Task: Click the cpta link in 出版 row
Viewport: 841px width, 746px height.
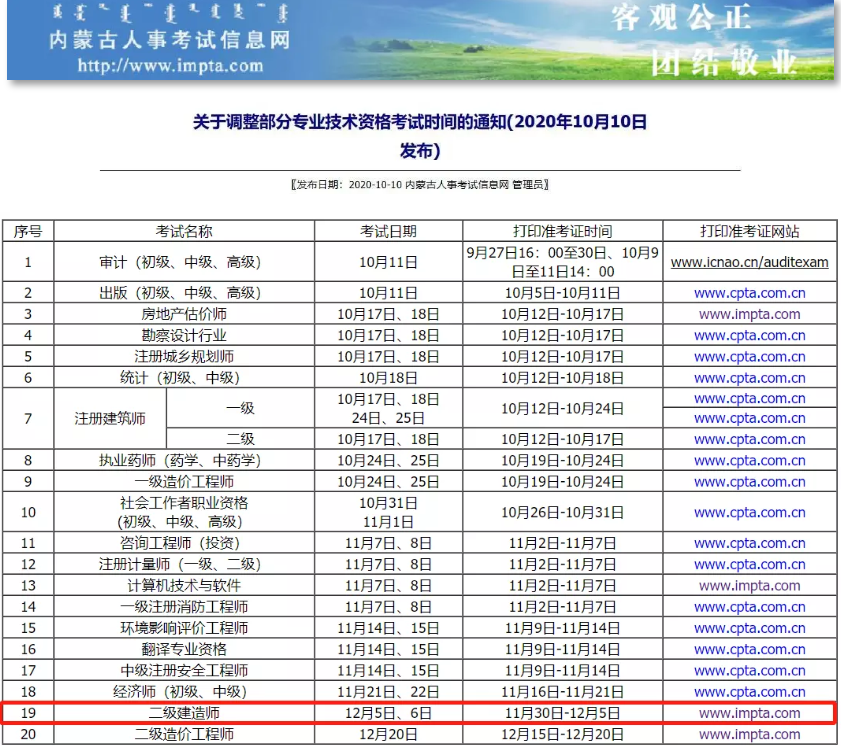Action: tap(749, 293)
